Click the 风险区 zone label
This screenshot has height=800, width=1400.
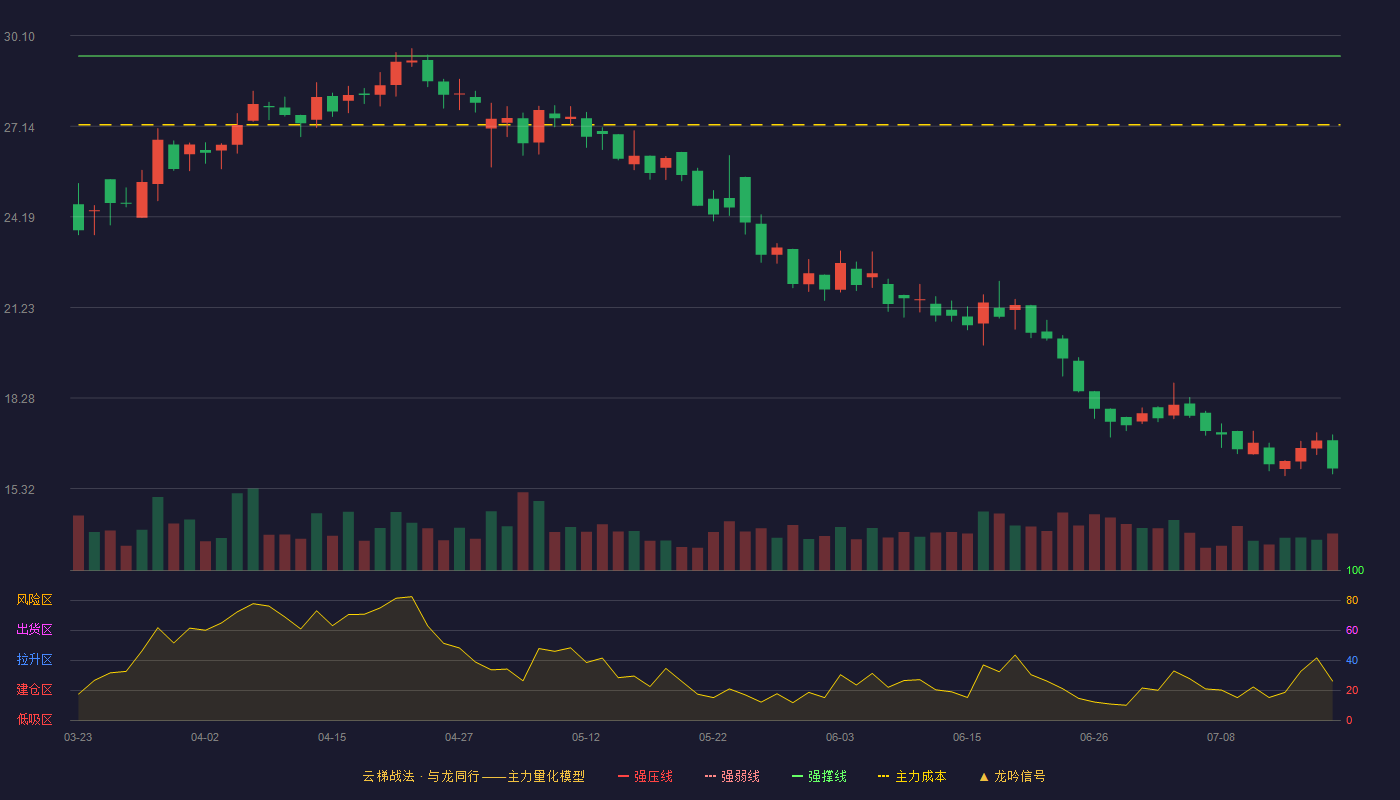(34, 600)
